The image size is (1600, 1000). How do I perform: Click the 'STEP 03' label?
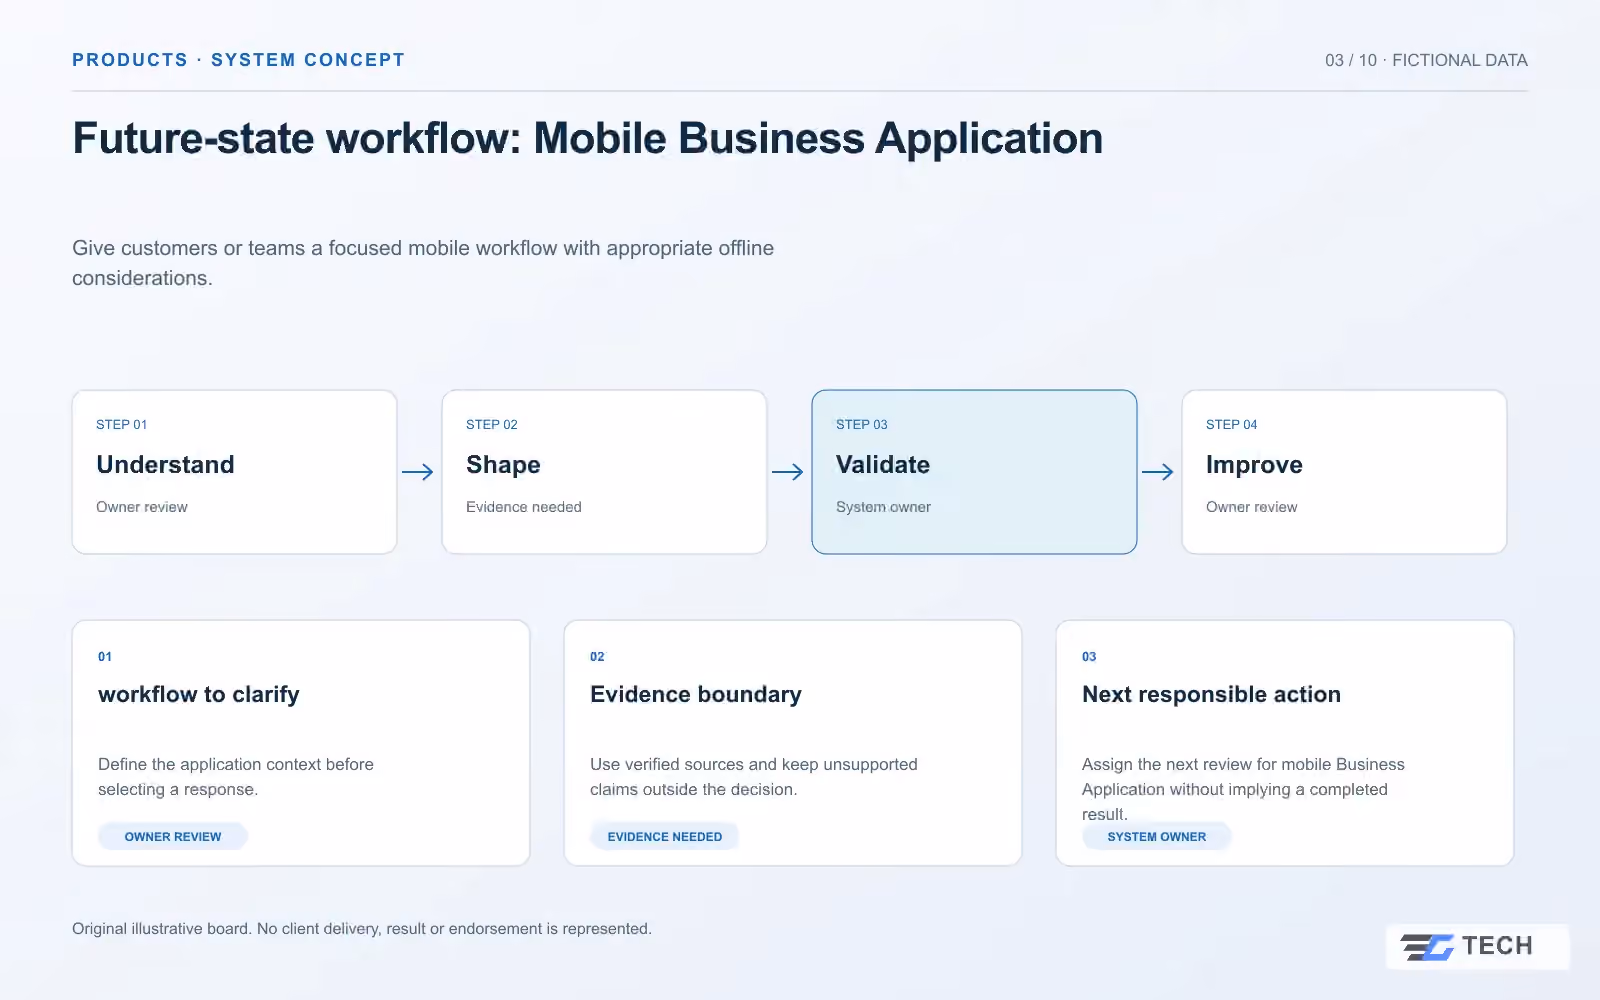pyautogui.click(x=862, y=424)
